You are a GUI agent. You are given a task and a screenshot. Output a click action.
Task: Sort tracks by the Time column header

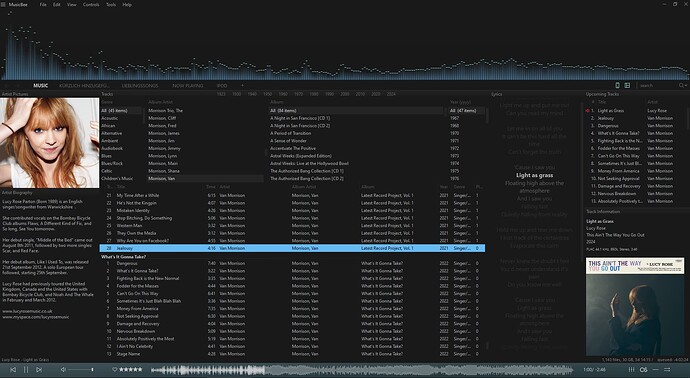[211, 187]
